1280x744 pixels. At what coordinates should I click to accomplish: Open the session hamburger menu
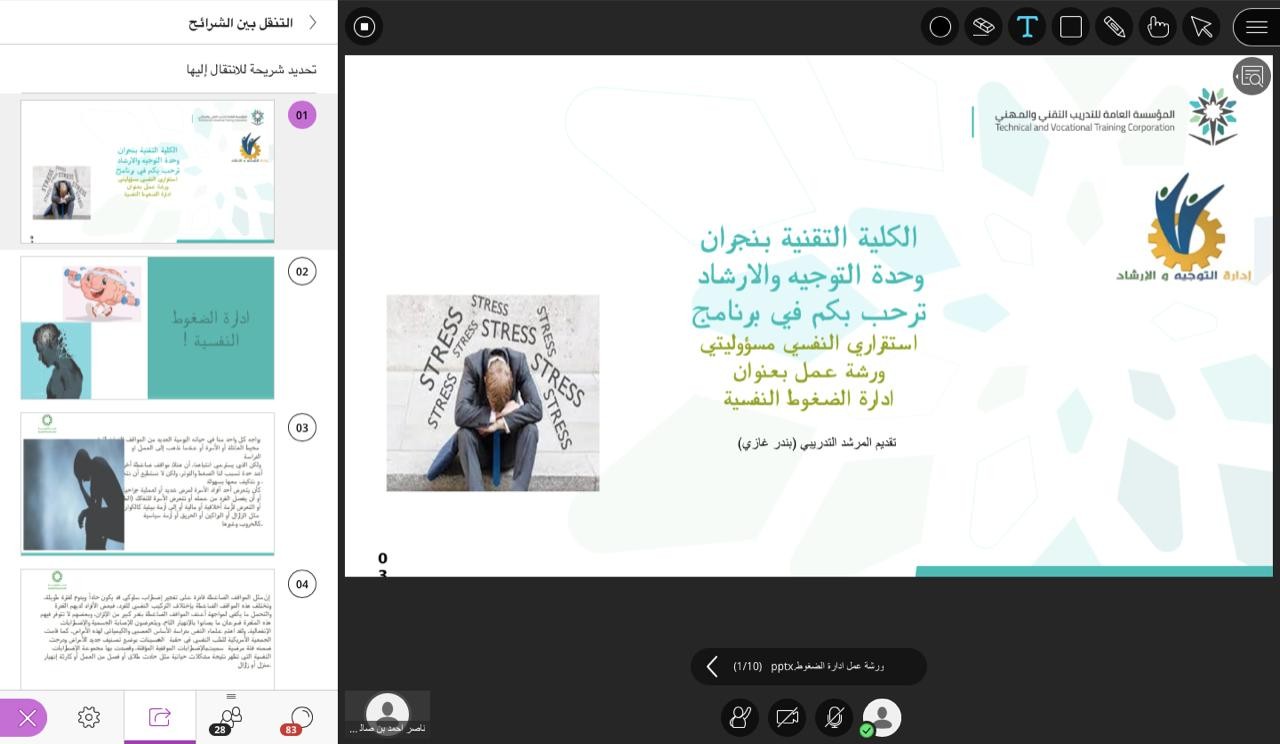[x=1256, y=27]
